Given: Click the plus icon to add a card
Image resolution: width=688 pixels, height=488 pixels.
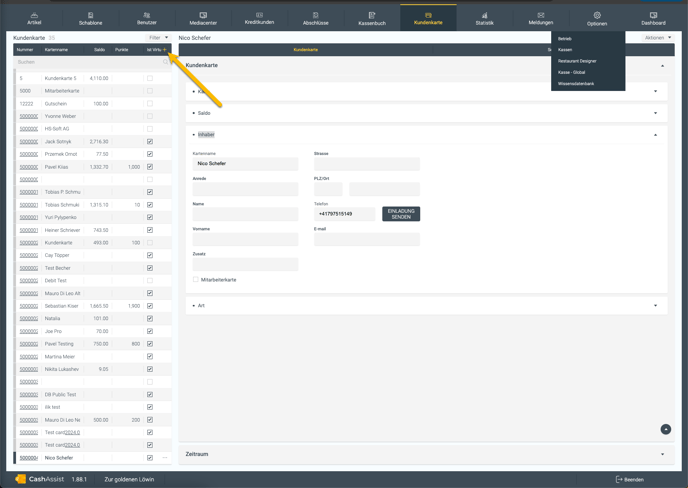Looking at the screenshot, I should 165,50.
